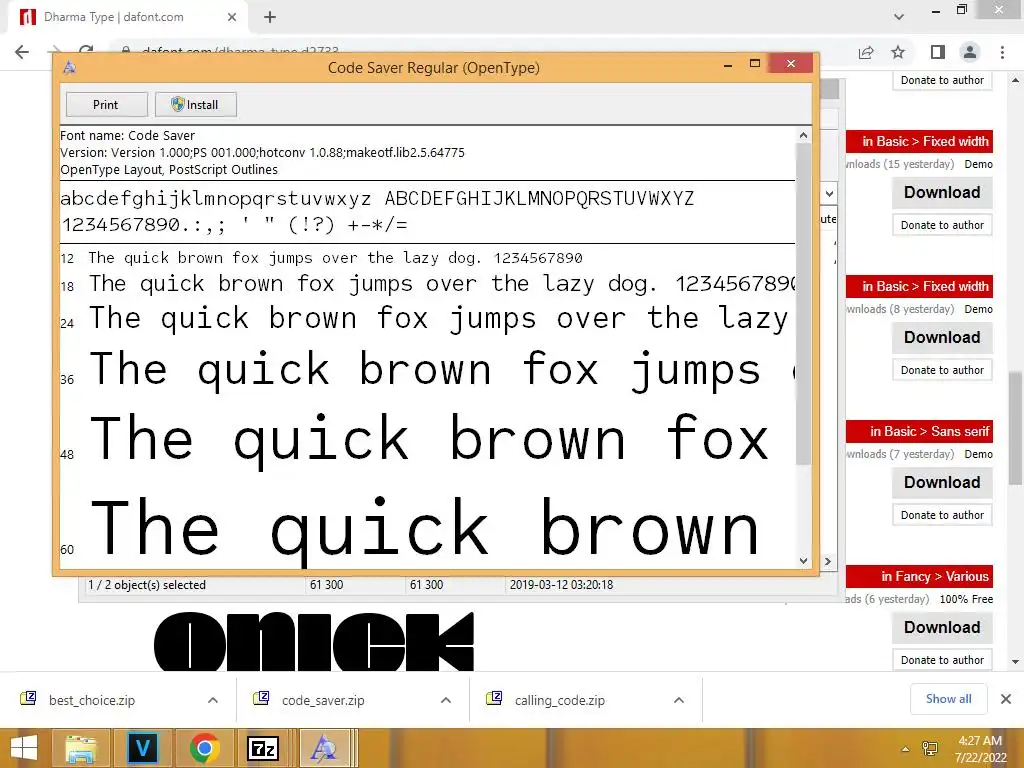Viewport: 1024px width, 768px height.
Task: Open the 'in Fancy > Various' category link
Action: tap(935, 576)
